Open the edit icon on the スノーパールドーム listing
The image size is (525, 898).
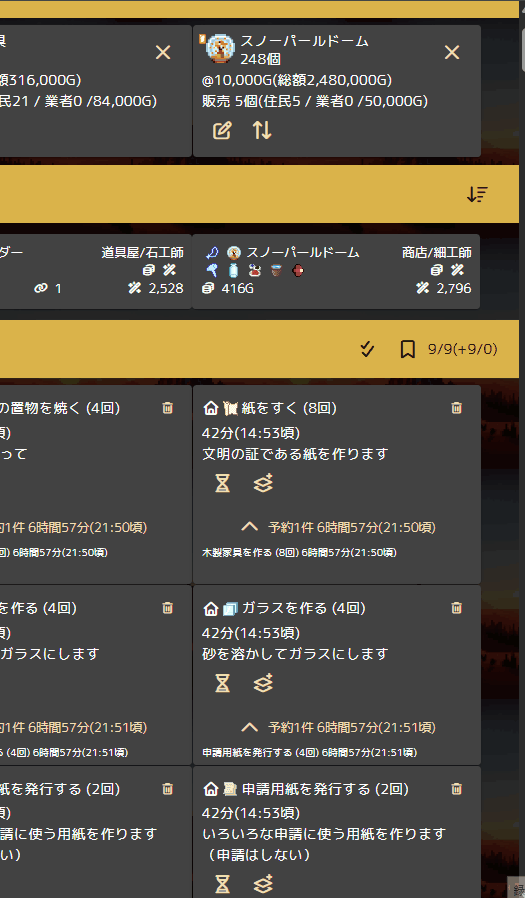[222, 131]
